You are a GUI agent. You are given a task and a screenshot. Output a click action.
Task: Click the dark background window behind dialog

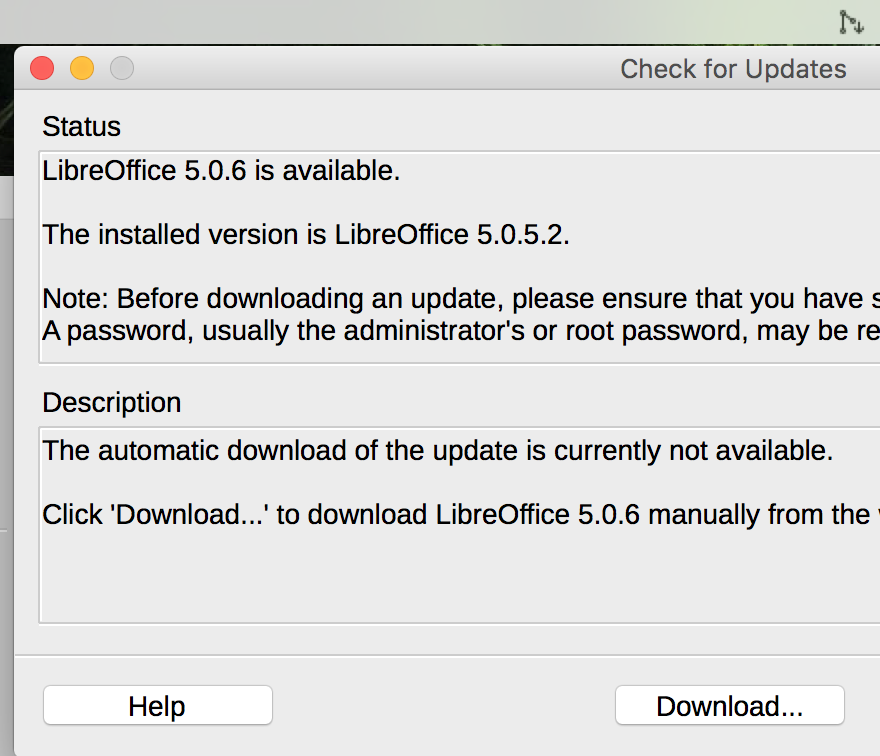[x=6, y=112]
